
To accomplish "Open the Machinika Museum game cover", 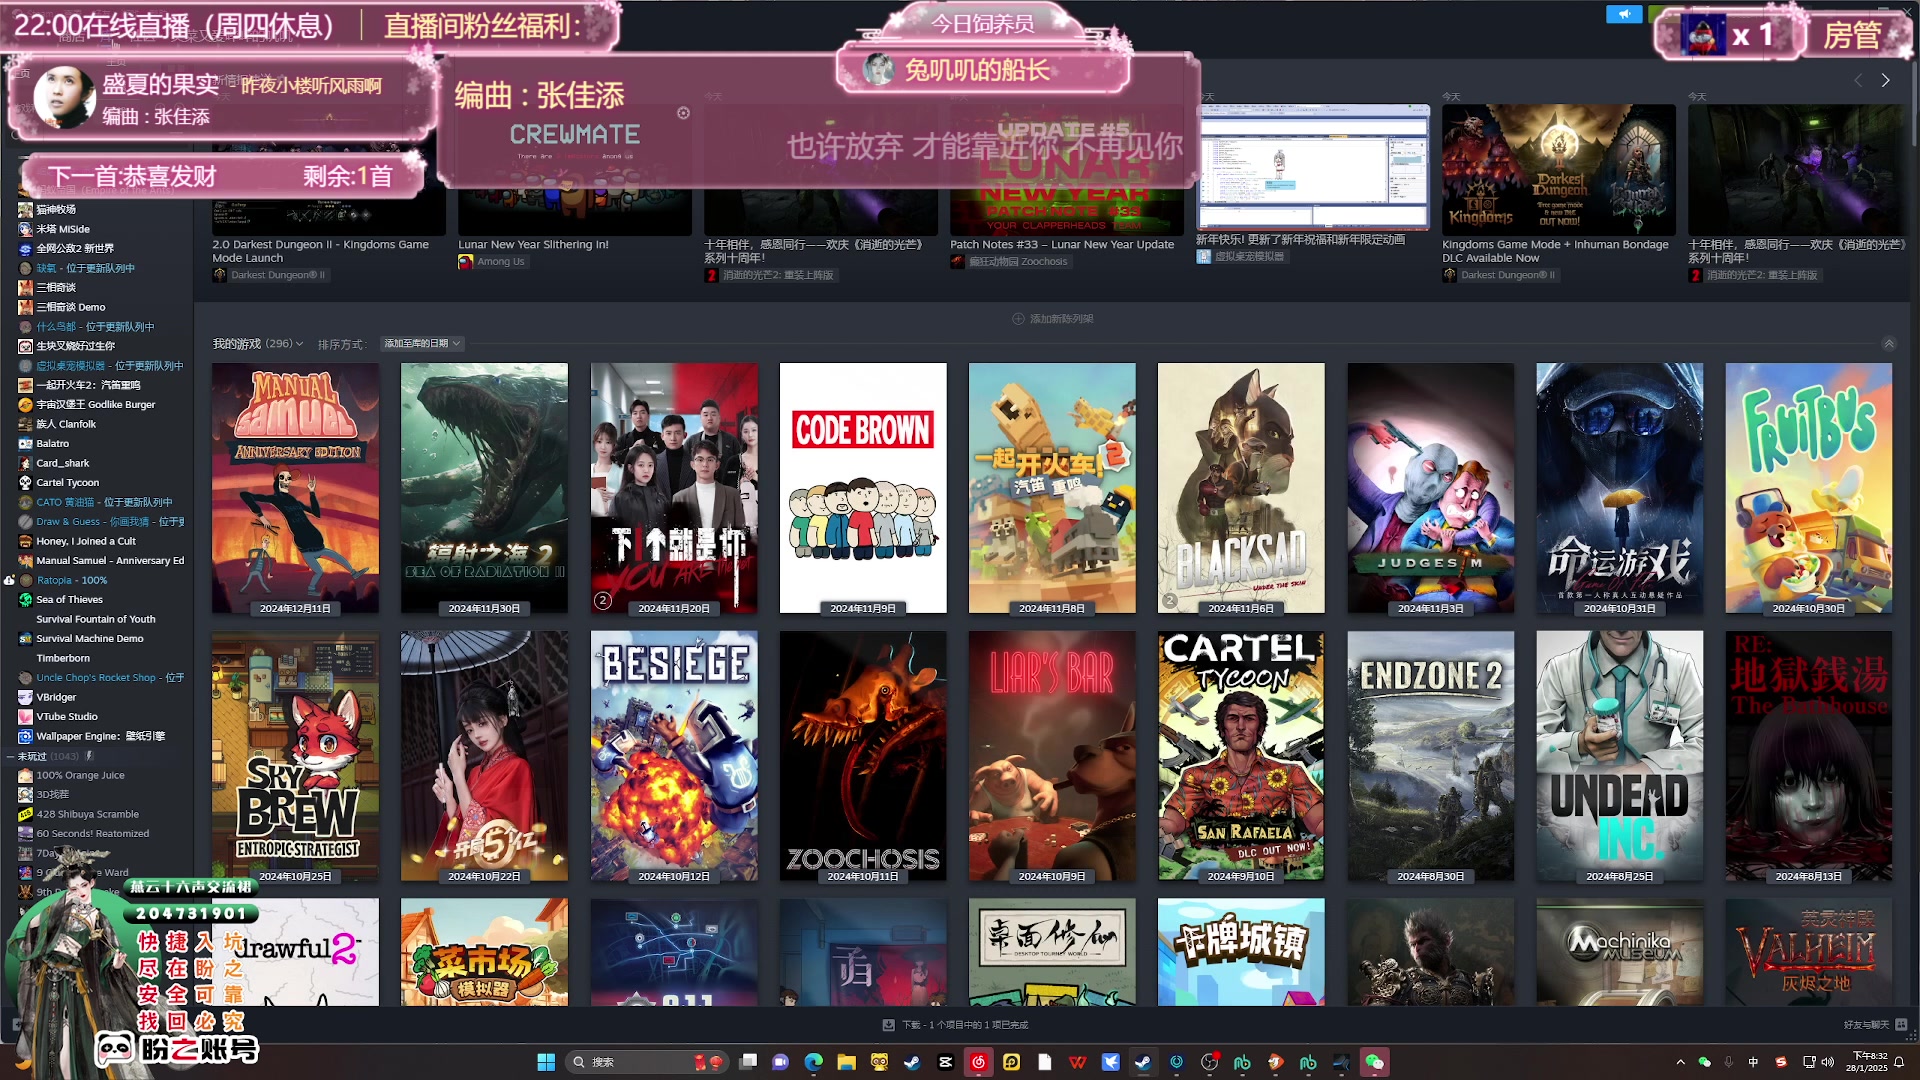I will [1620, 952].
